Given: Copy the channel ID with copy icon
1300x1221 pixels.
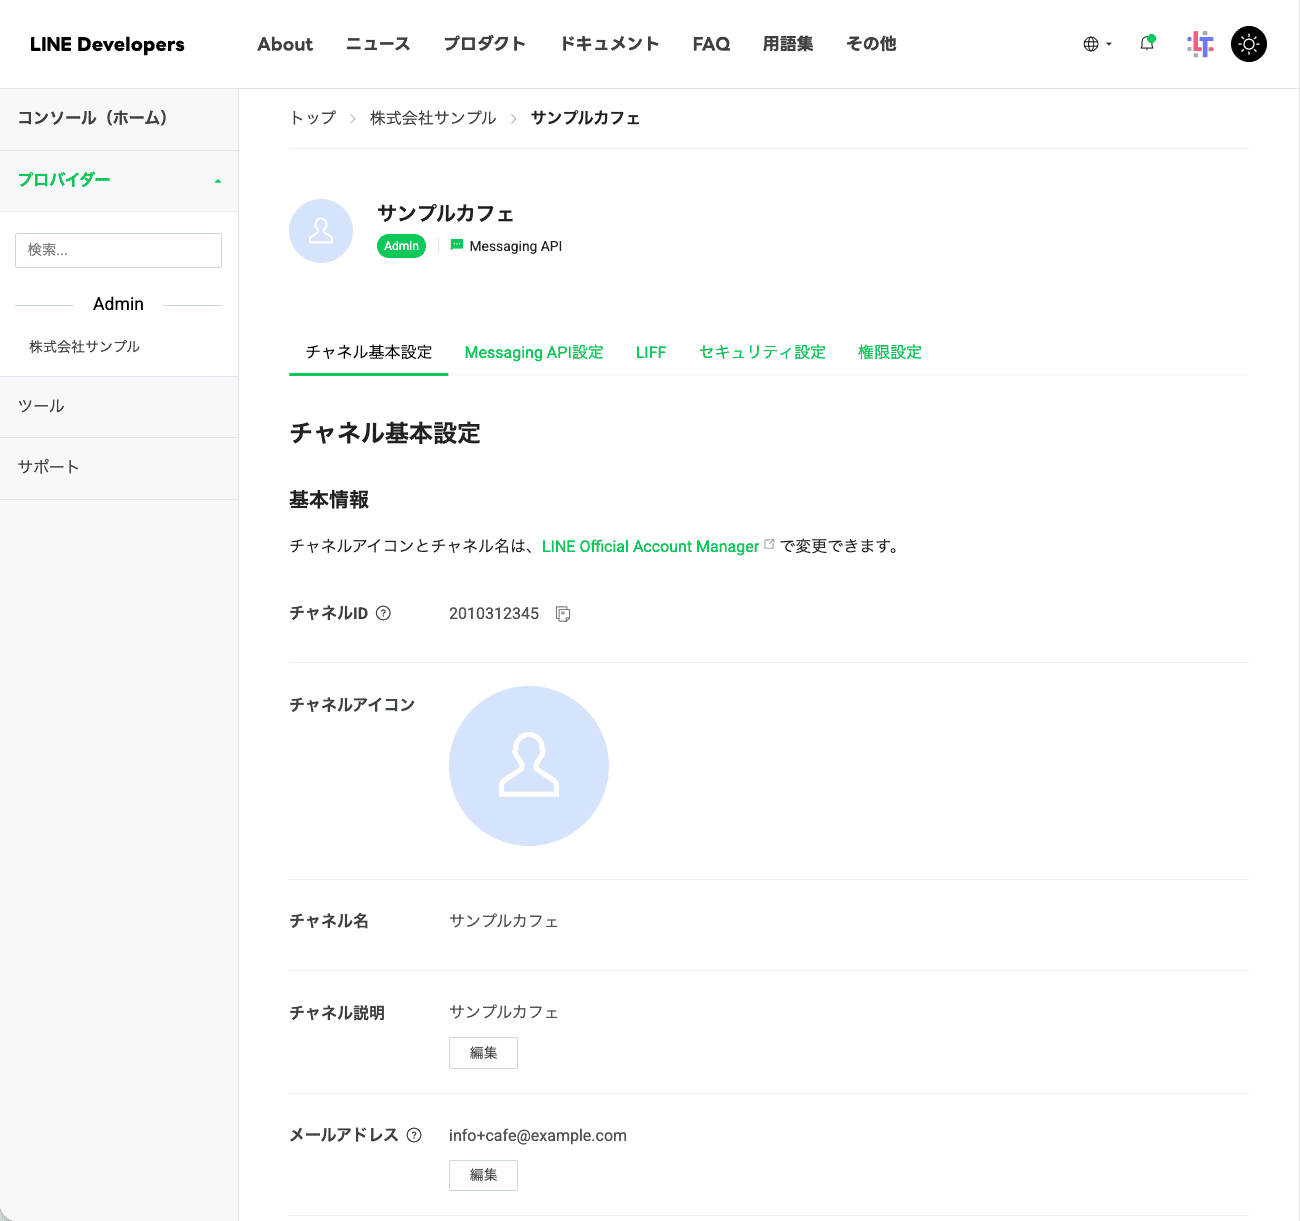Looking at the screenshot, I should pos(563,614).
